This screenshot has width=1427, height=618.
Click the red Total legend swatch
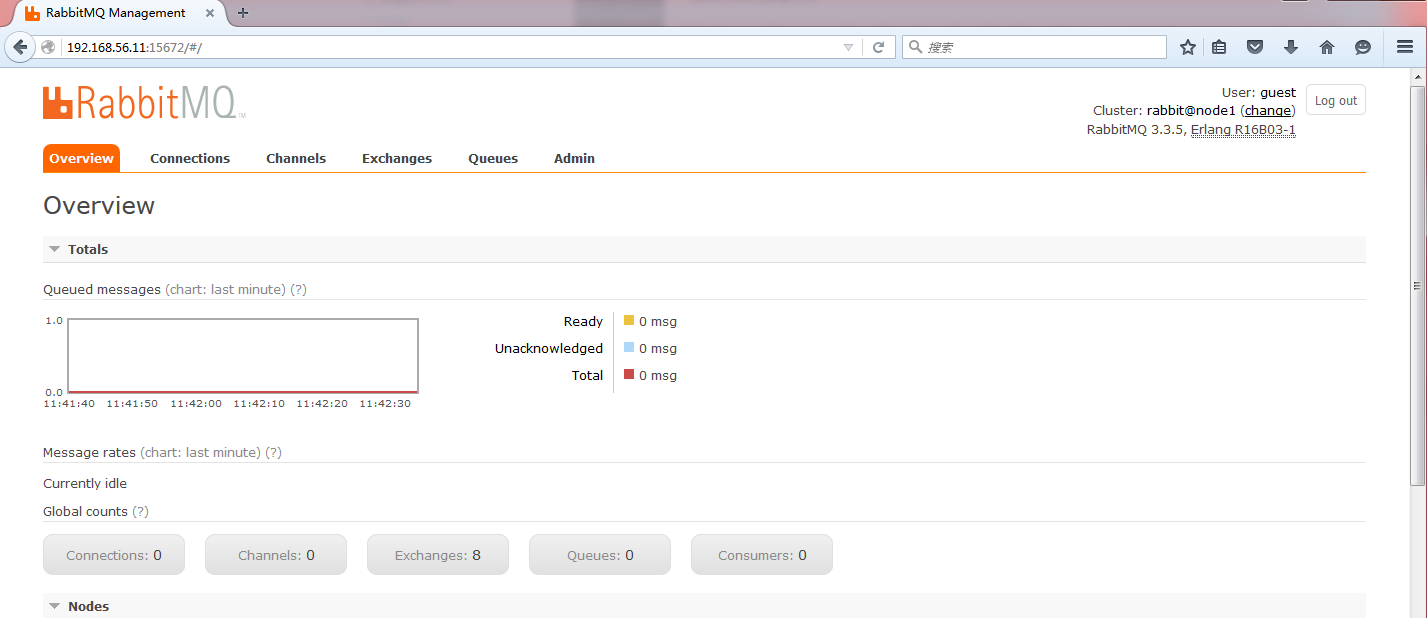(x=629, y=374)
